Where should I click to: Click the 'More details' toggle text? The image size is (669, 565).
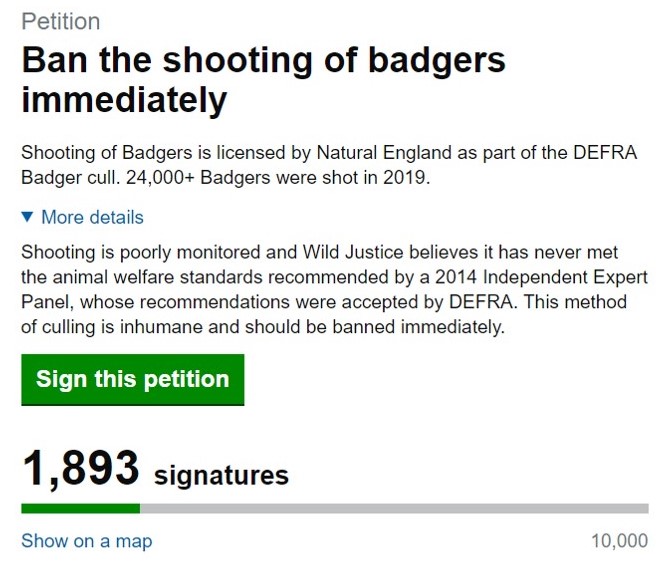pos(92,217)
